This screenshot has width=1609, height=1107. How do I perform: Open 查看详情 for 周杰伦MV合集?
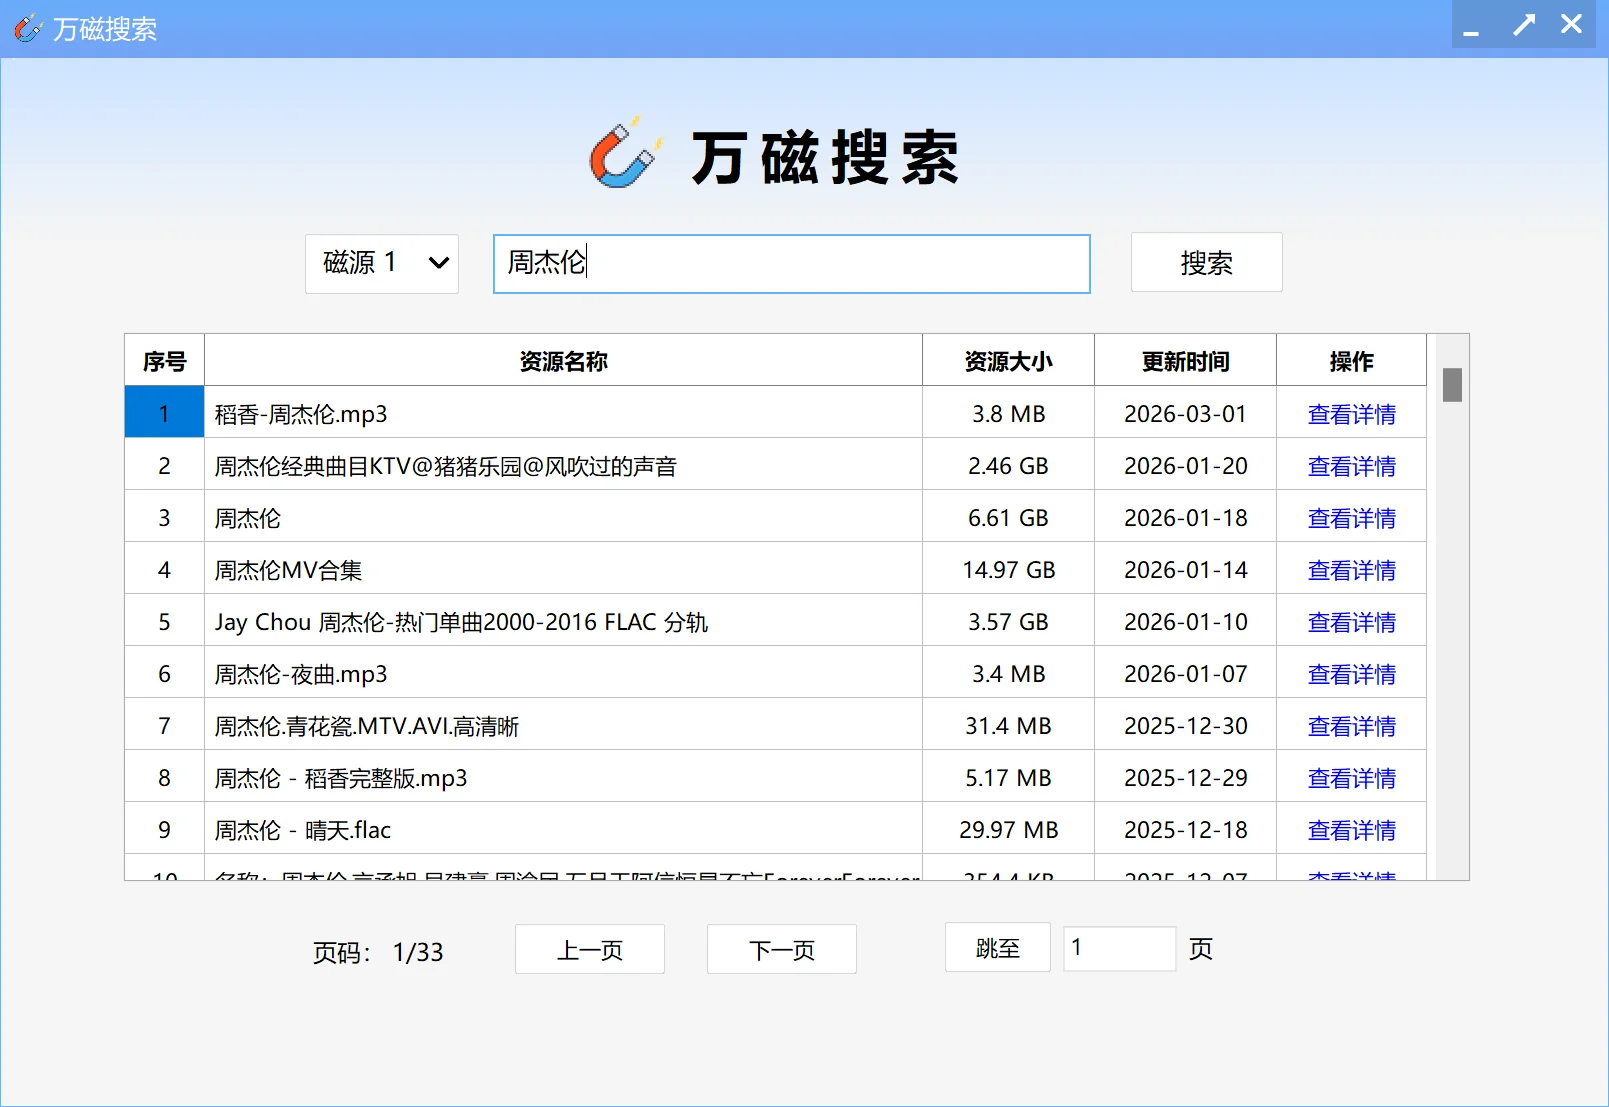1351,570
